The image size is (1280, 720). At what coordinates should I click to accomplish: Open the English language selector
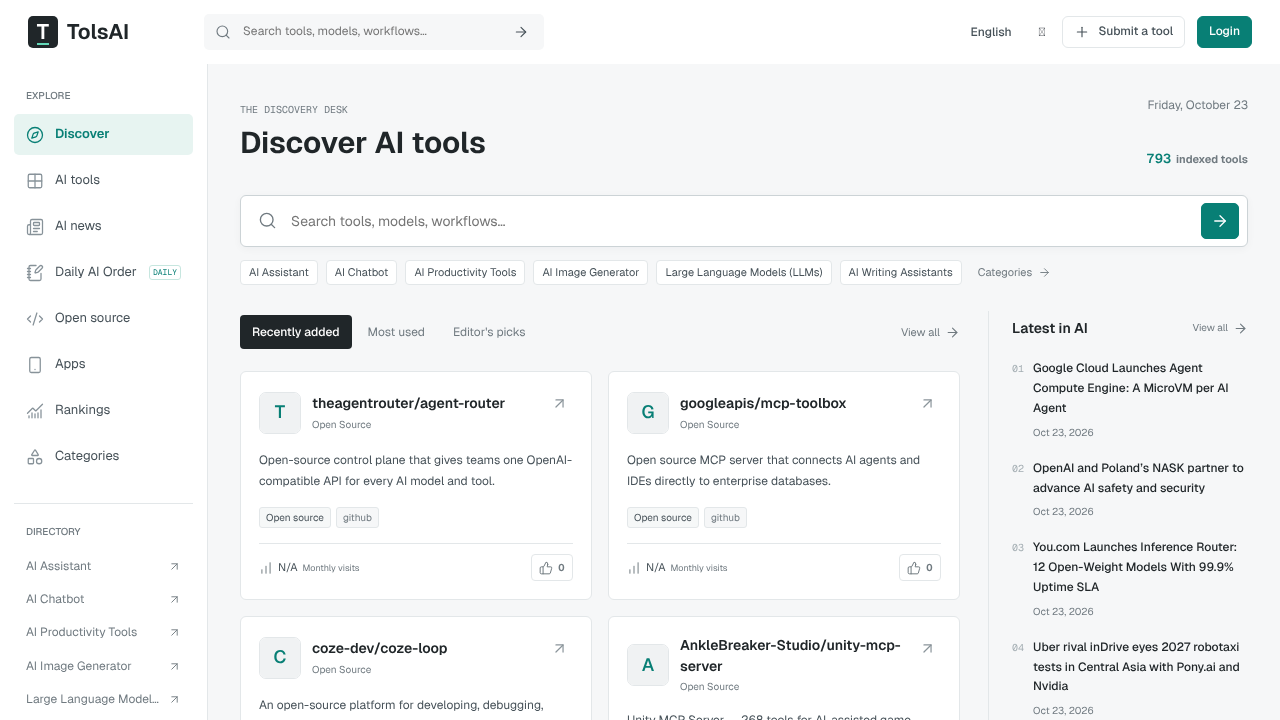[x=991, y=32]
